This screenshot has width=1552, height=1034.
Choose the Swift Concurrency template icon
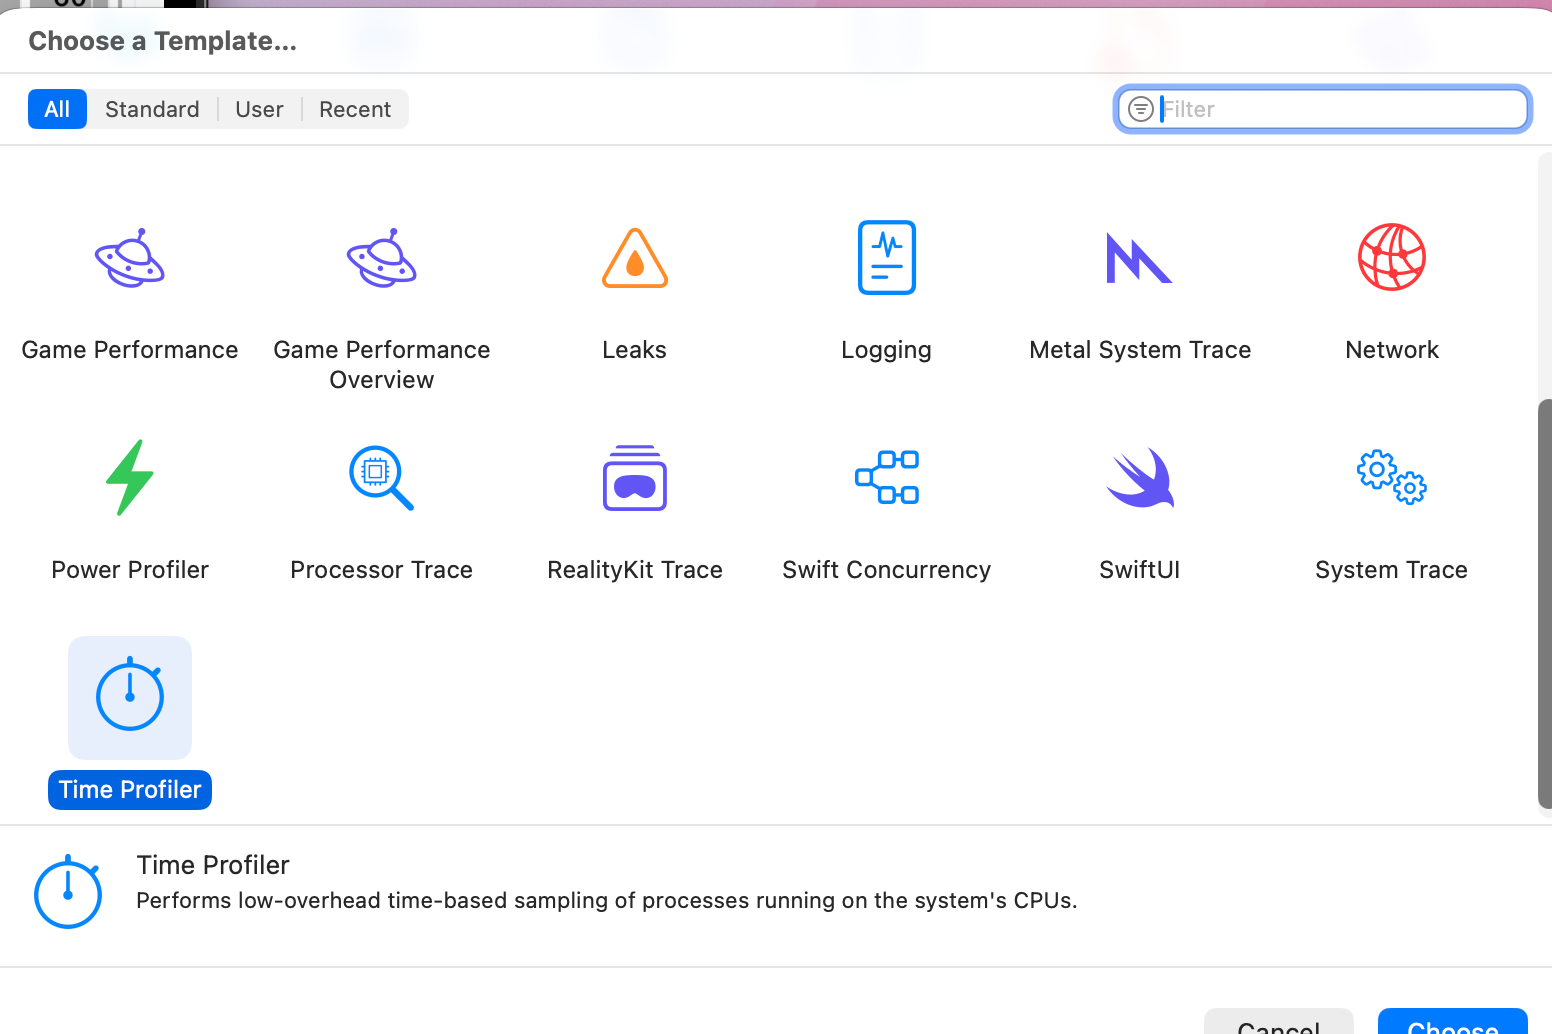(x=887, y=477)
